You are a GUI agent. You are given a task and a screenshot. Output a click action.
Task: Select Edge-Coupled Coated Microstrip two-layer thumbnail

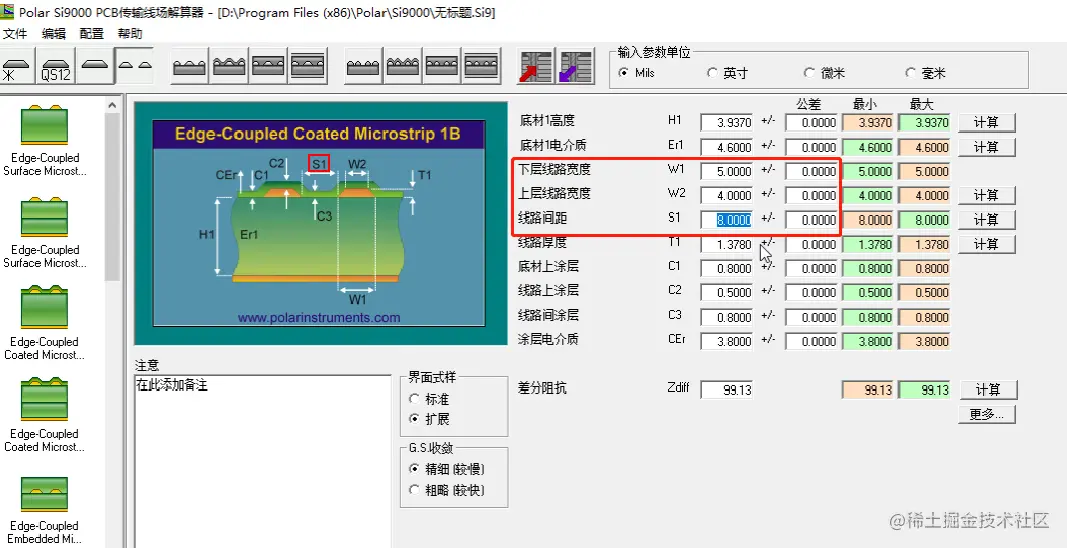45,400
